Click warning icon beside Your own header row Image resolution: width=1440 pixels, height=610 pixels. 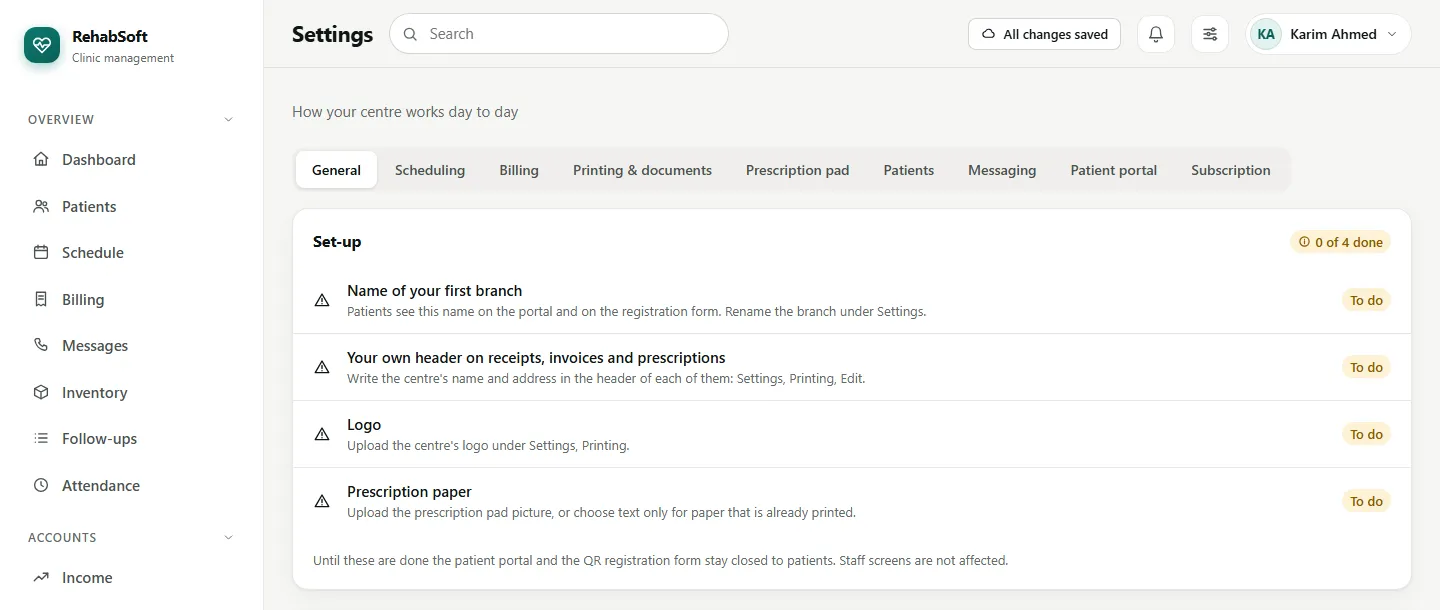(x=322, y=367)
